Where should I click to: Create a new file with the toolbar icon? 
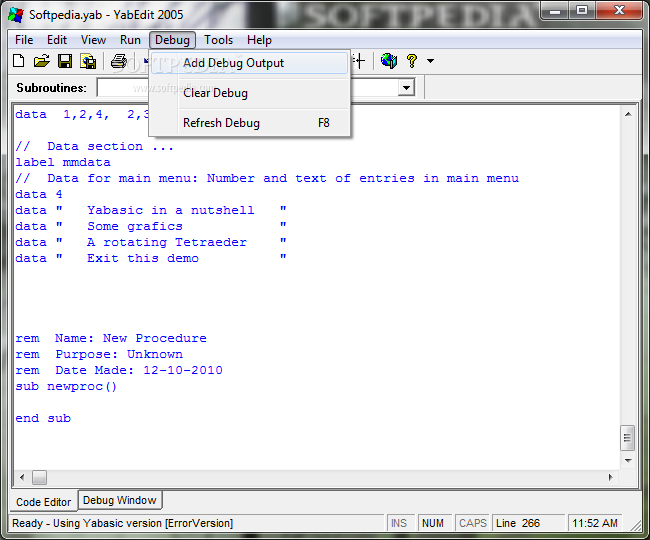pos(19,61)
